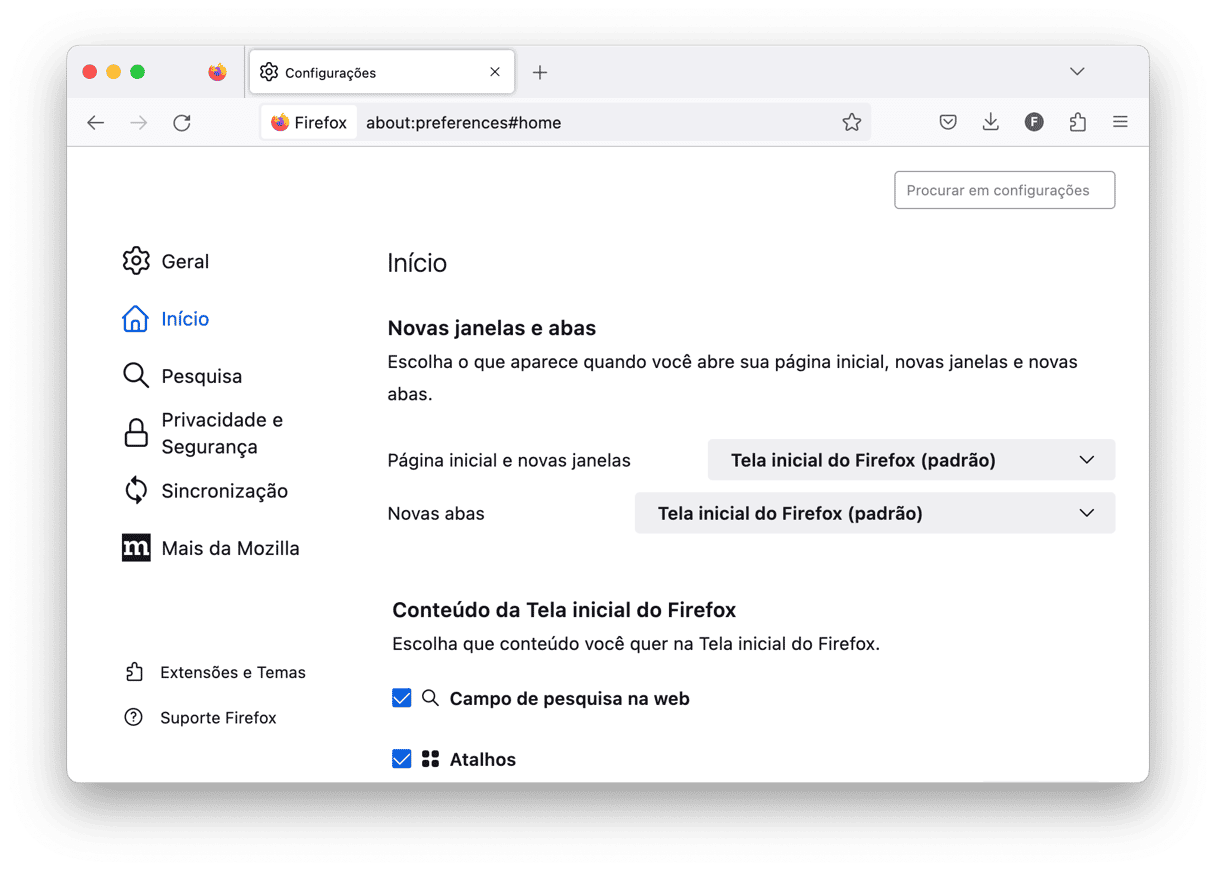Open the extensions puzzle icon in the toolbar

[1077, 122]
